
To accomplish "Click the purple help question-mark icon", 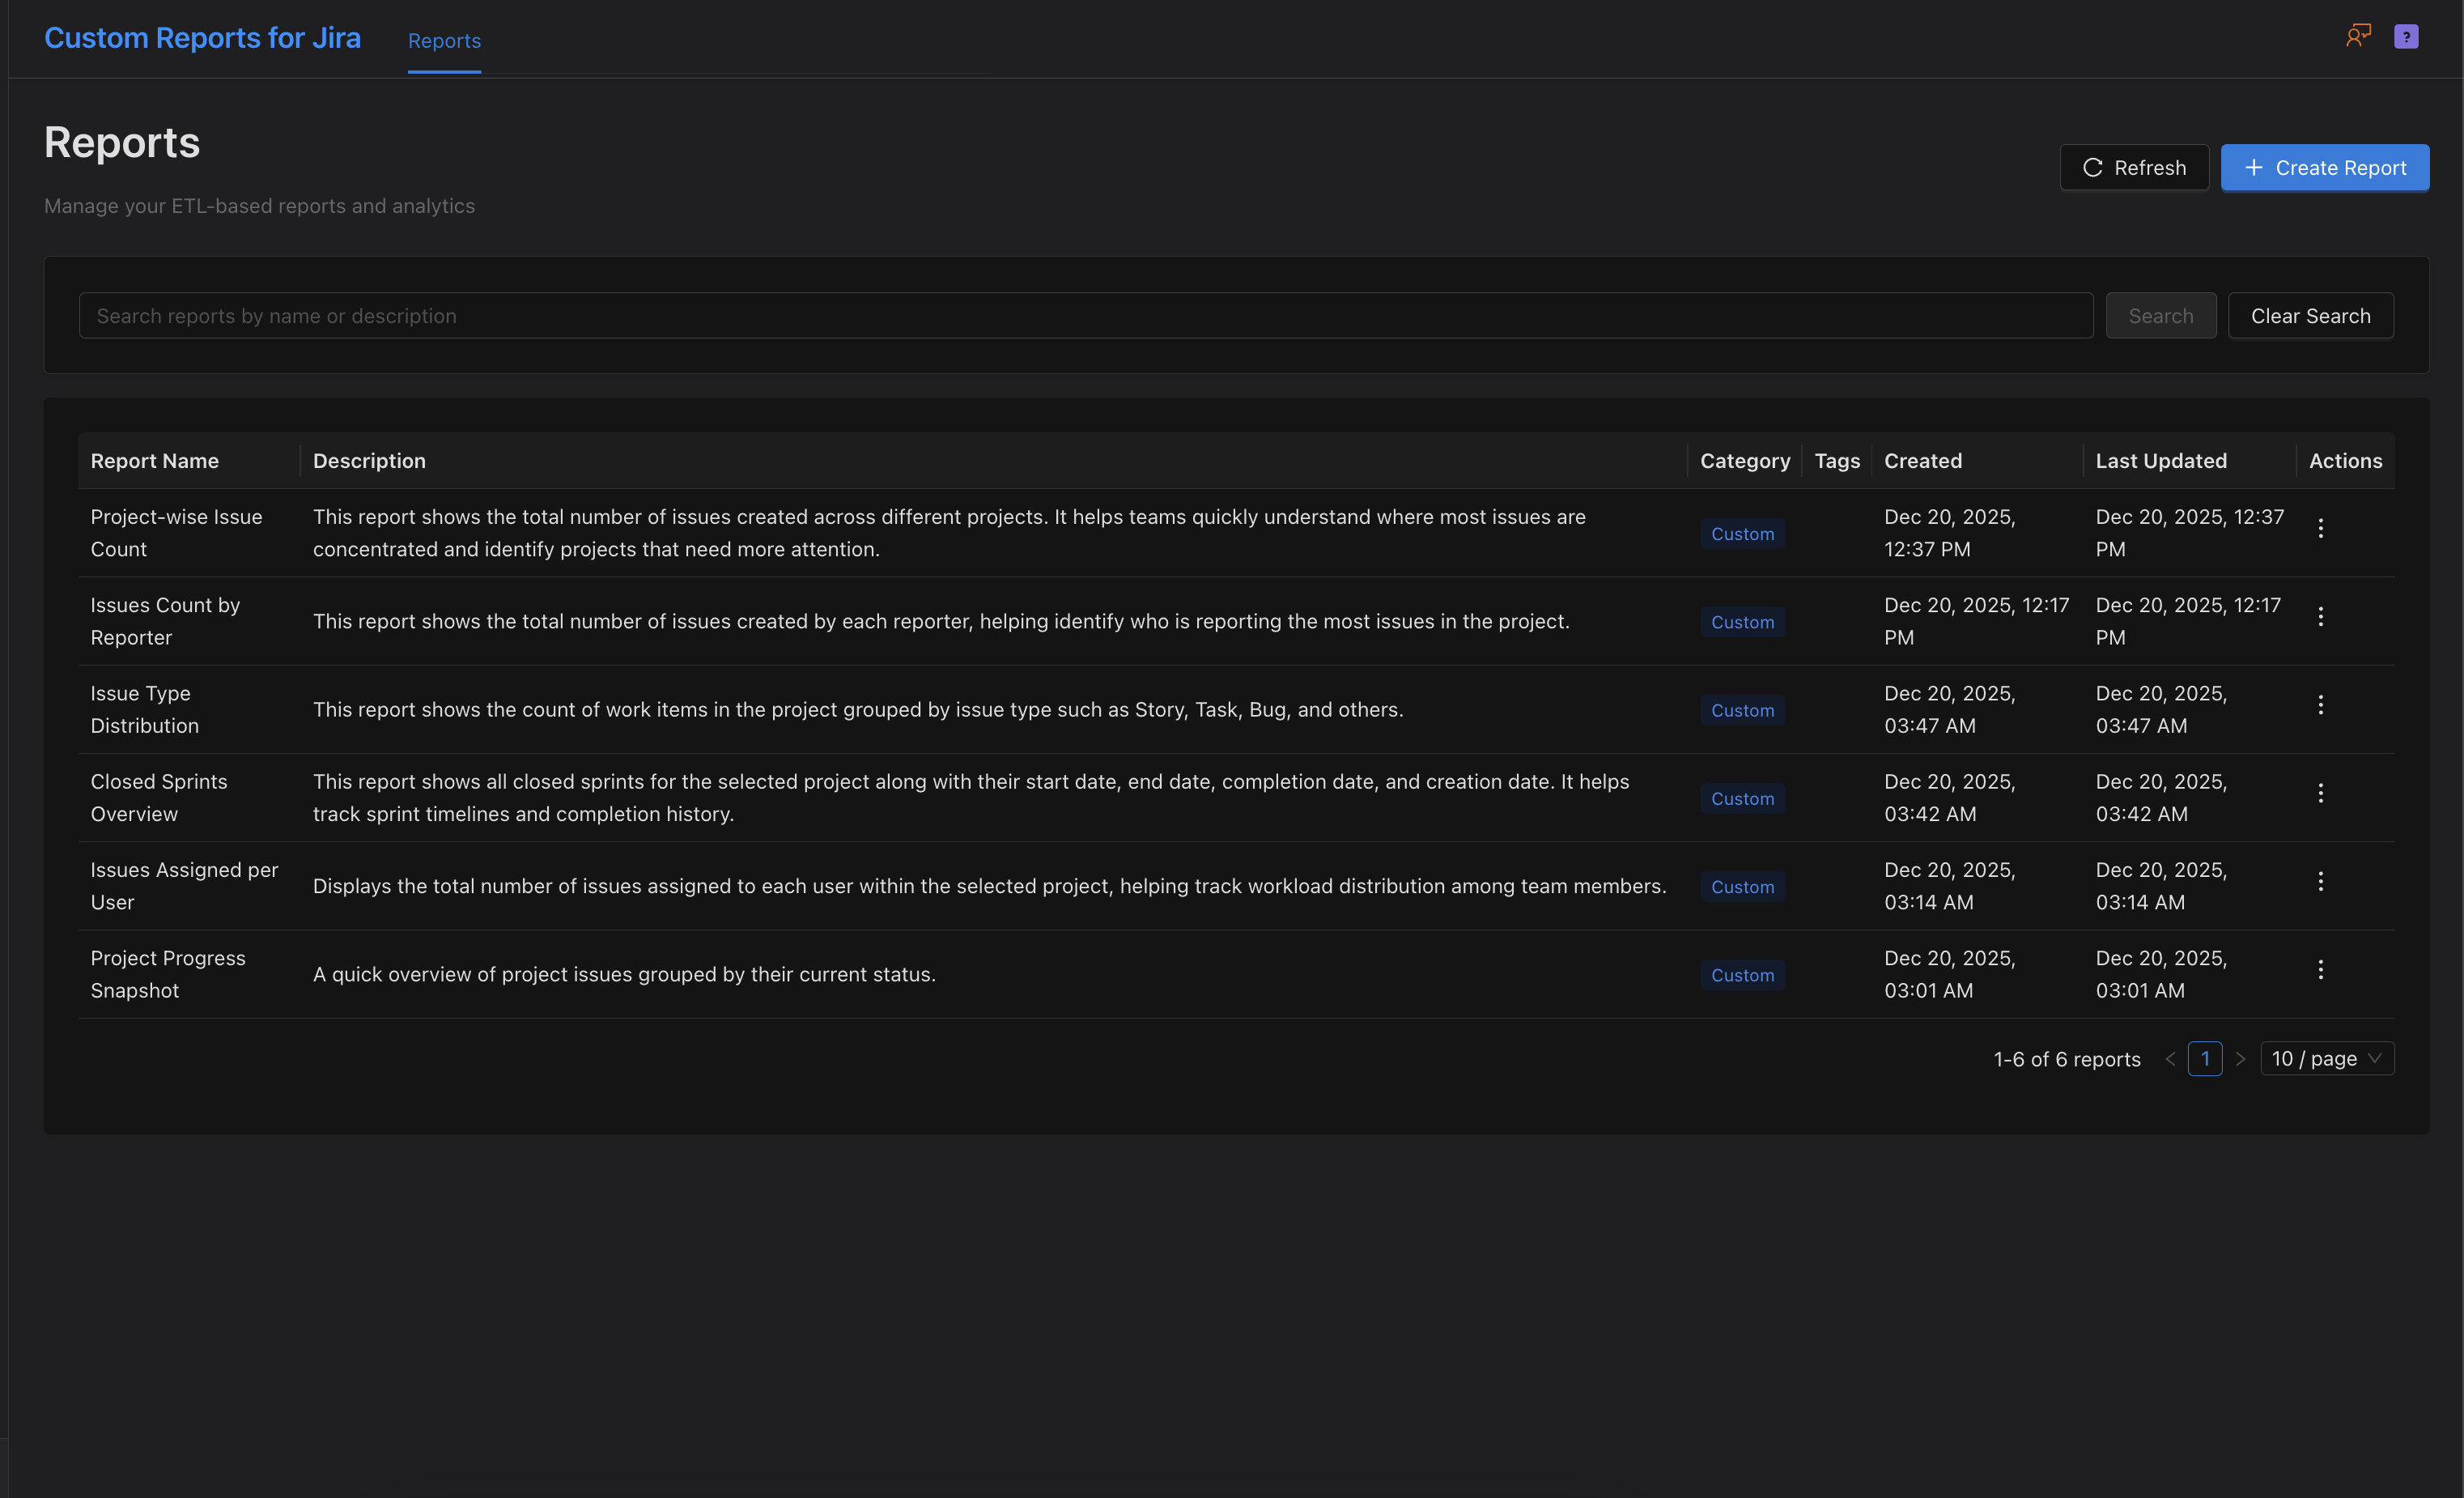I will tap(2406, 37).
